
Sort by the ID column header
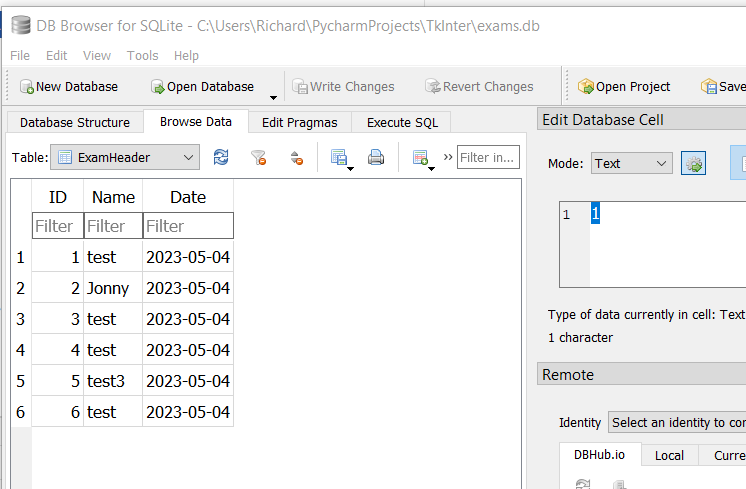coord(58,196)
